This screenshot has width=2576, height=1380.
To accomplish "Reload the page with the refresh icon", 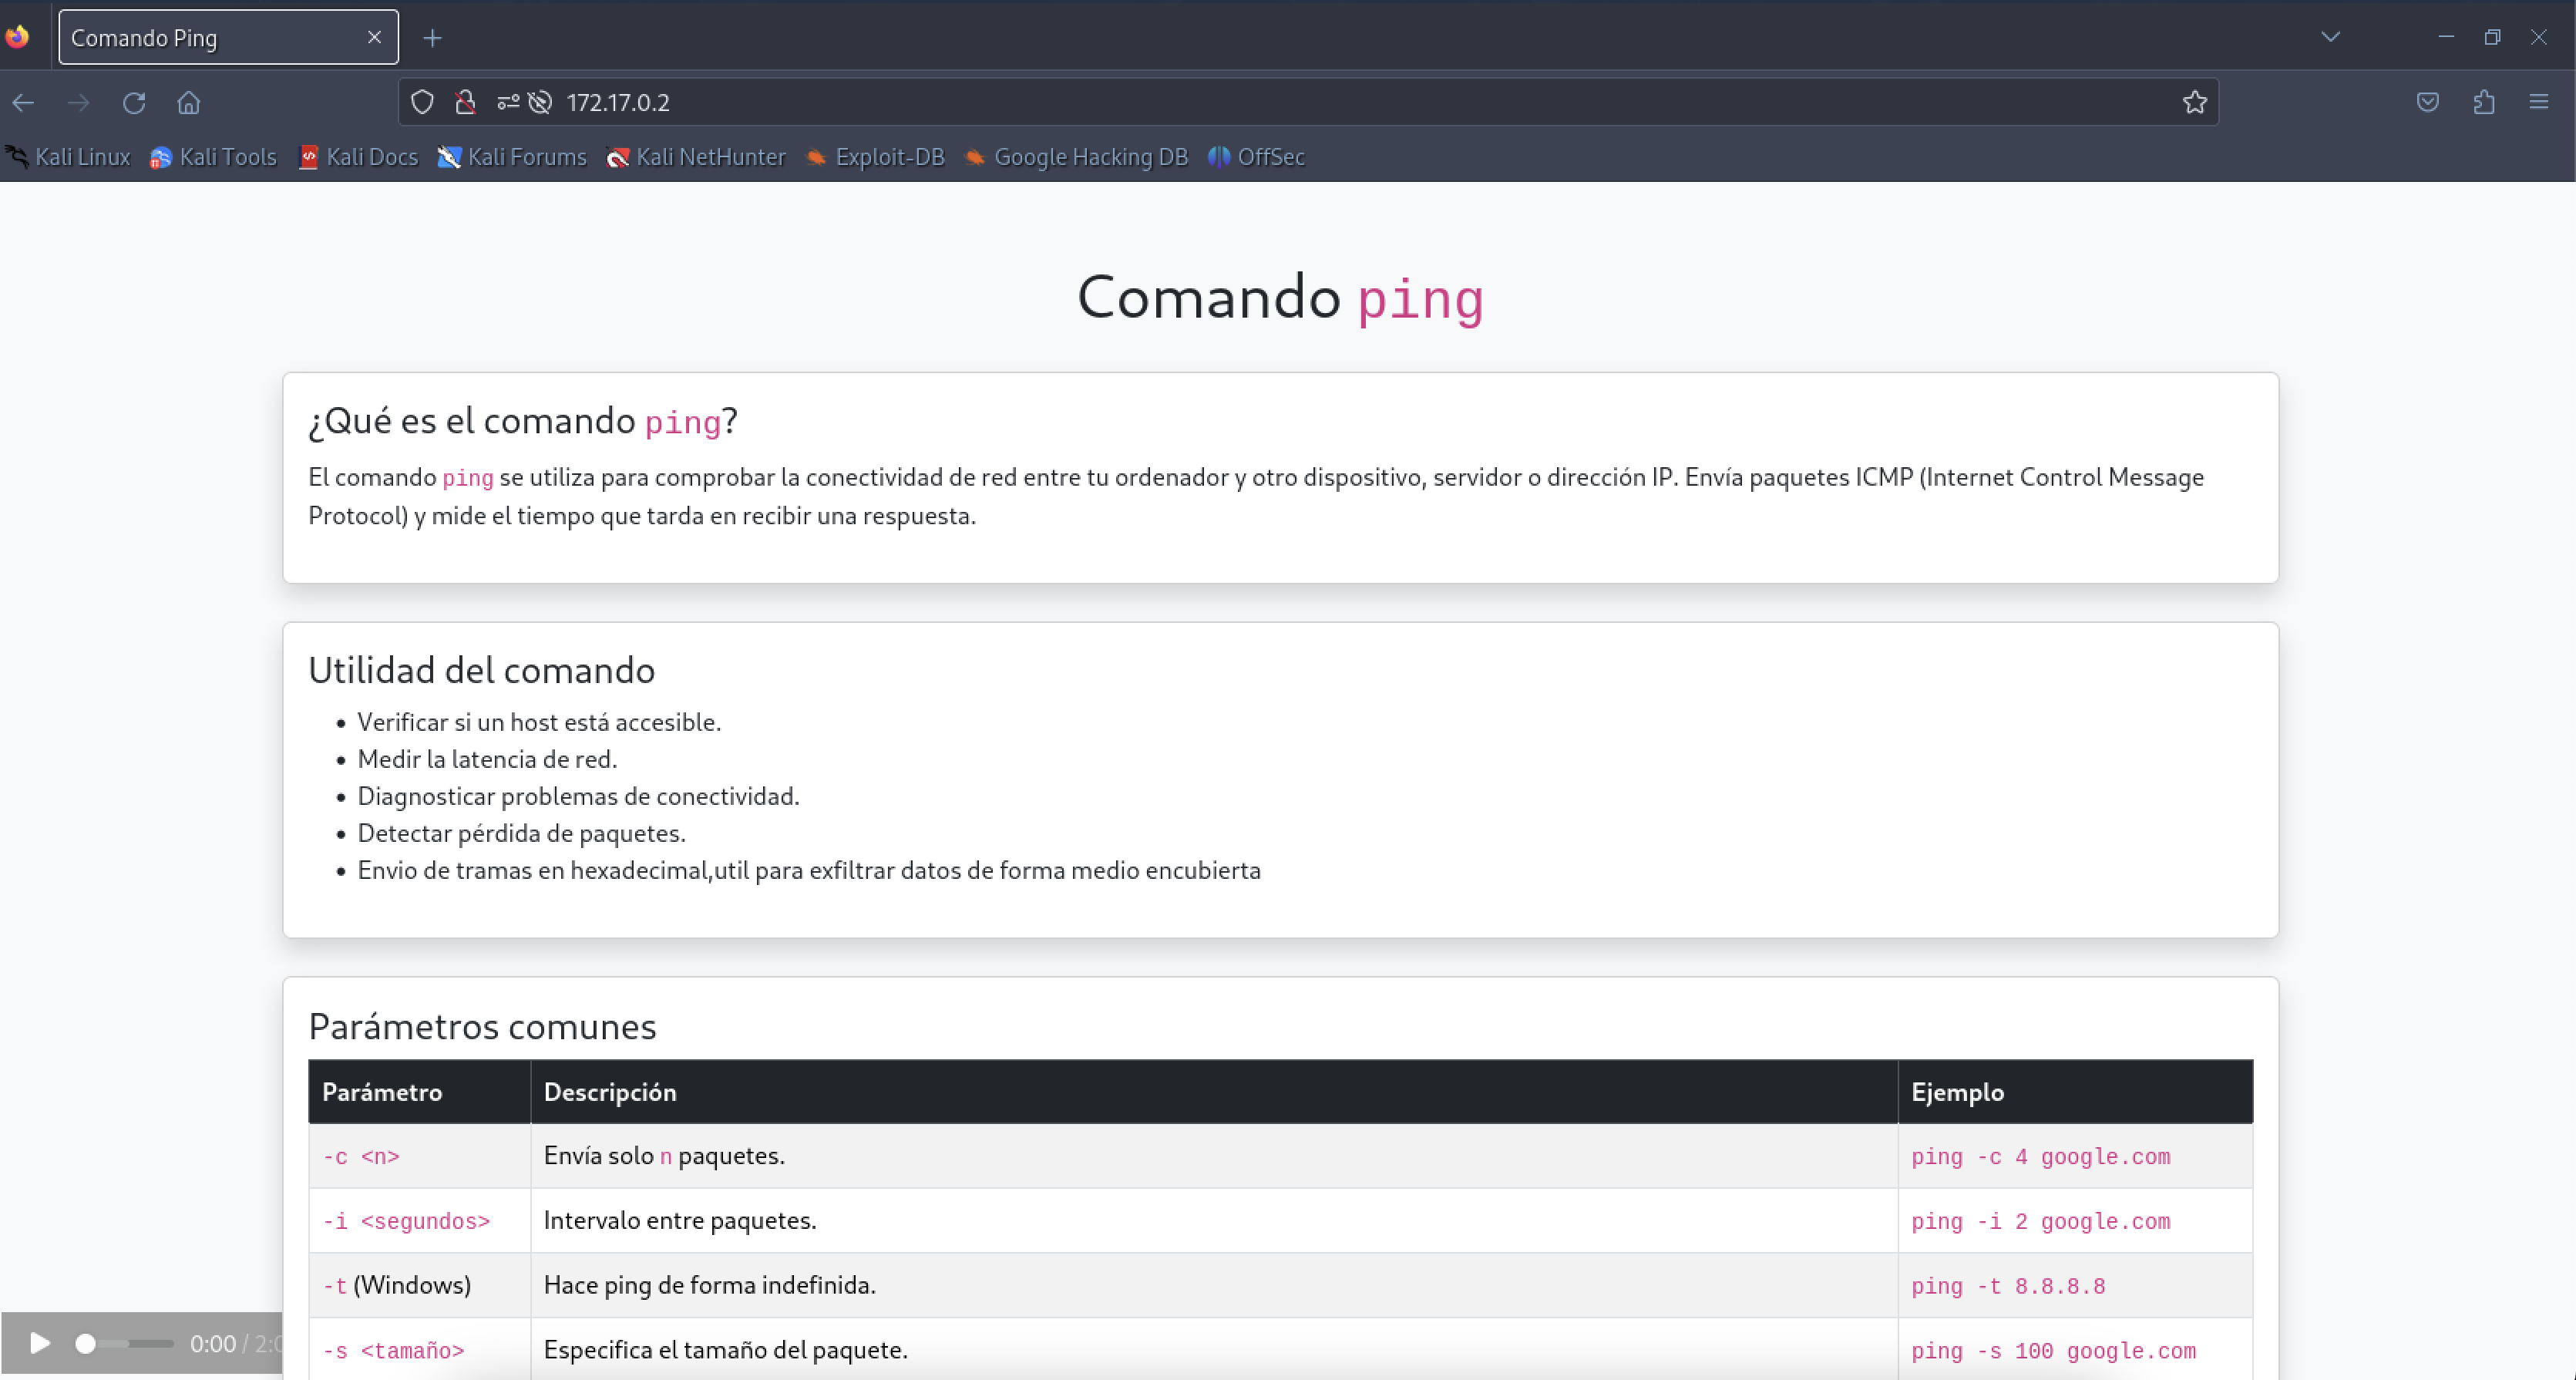I will tap(134, 102).
